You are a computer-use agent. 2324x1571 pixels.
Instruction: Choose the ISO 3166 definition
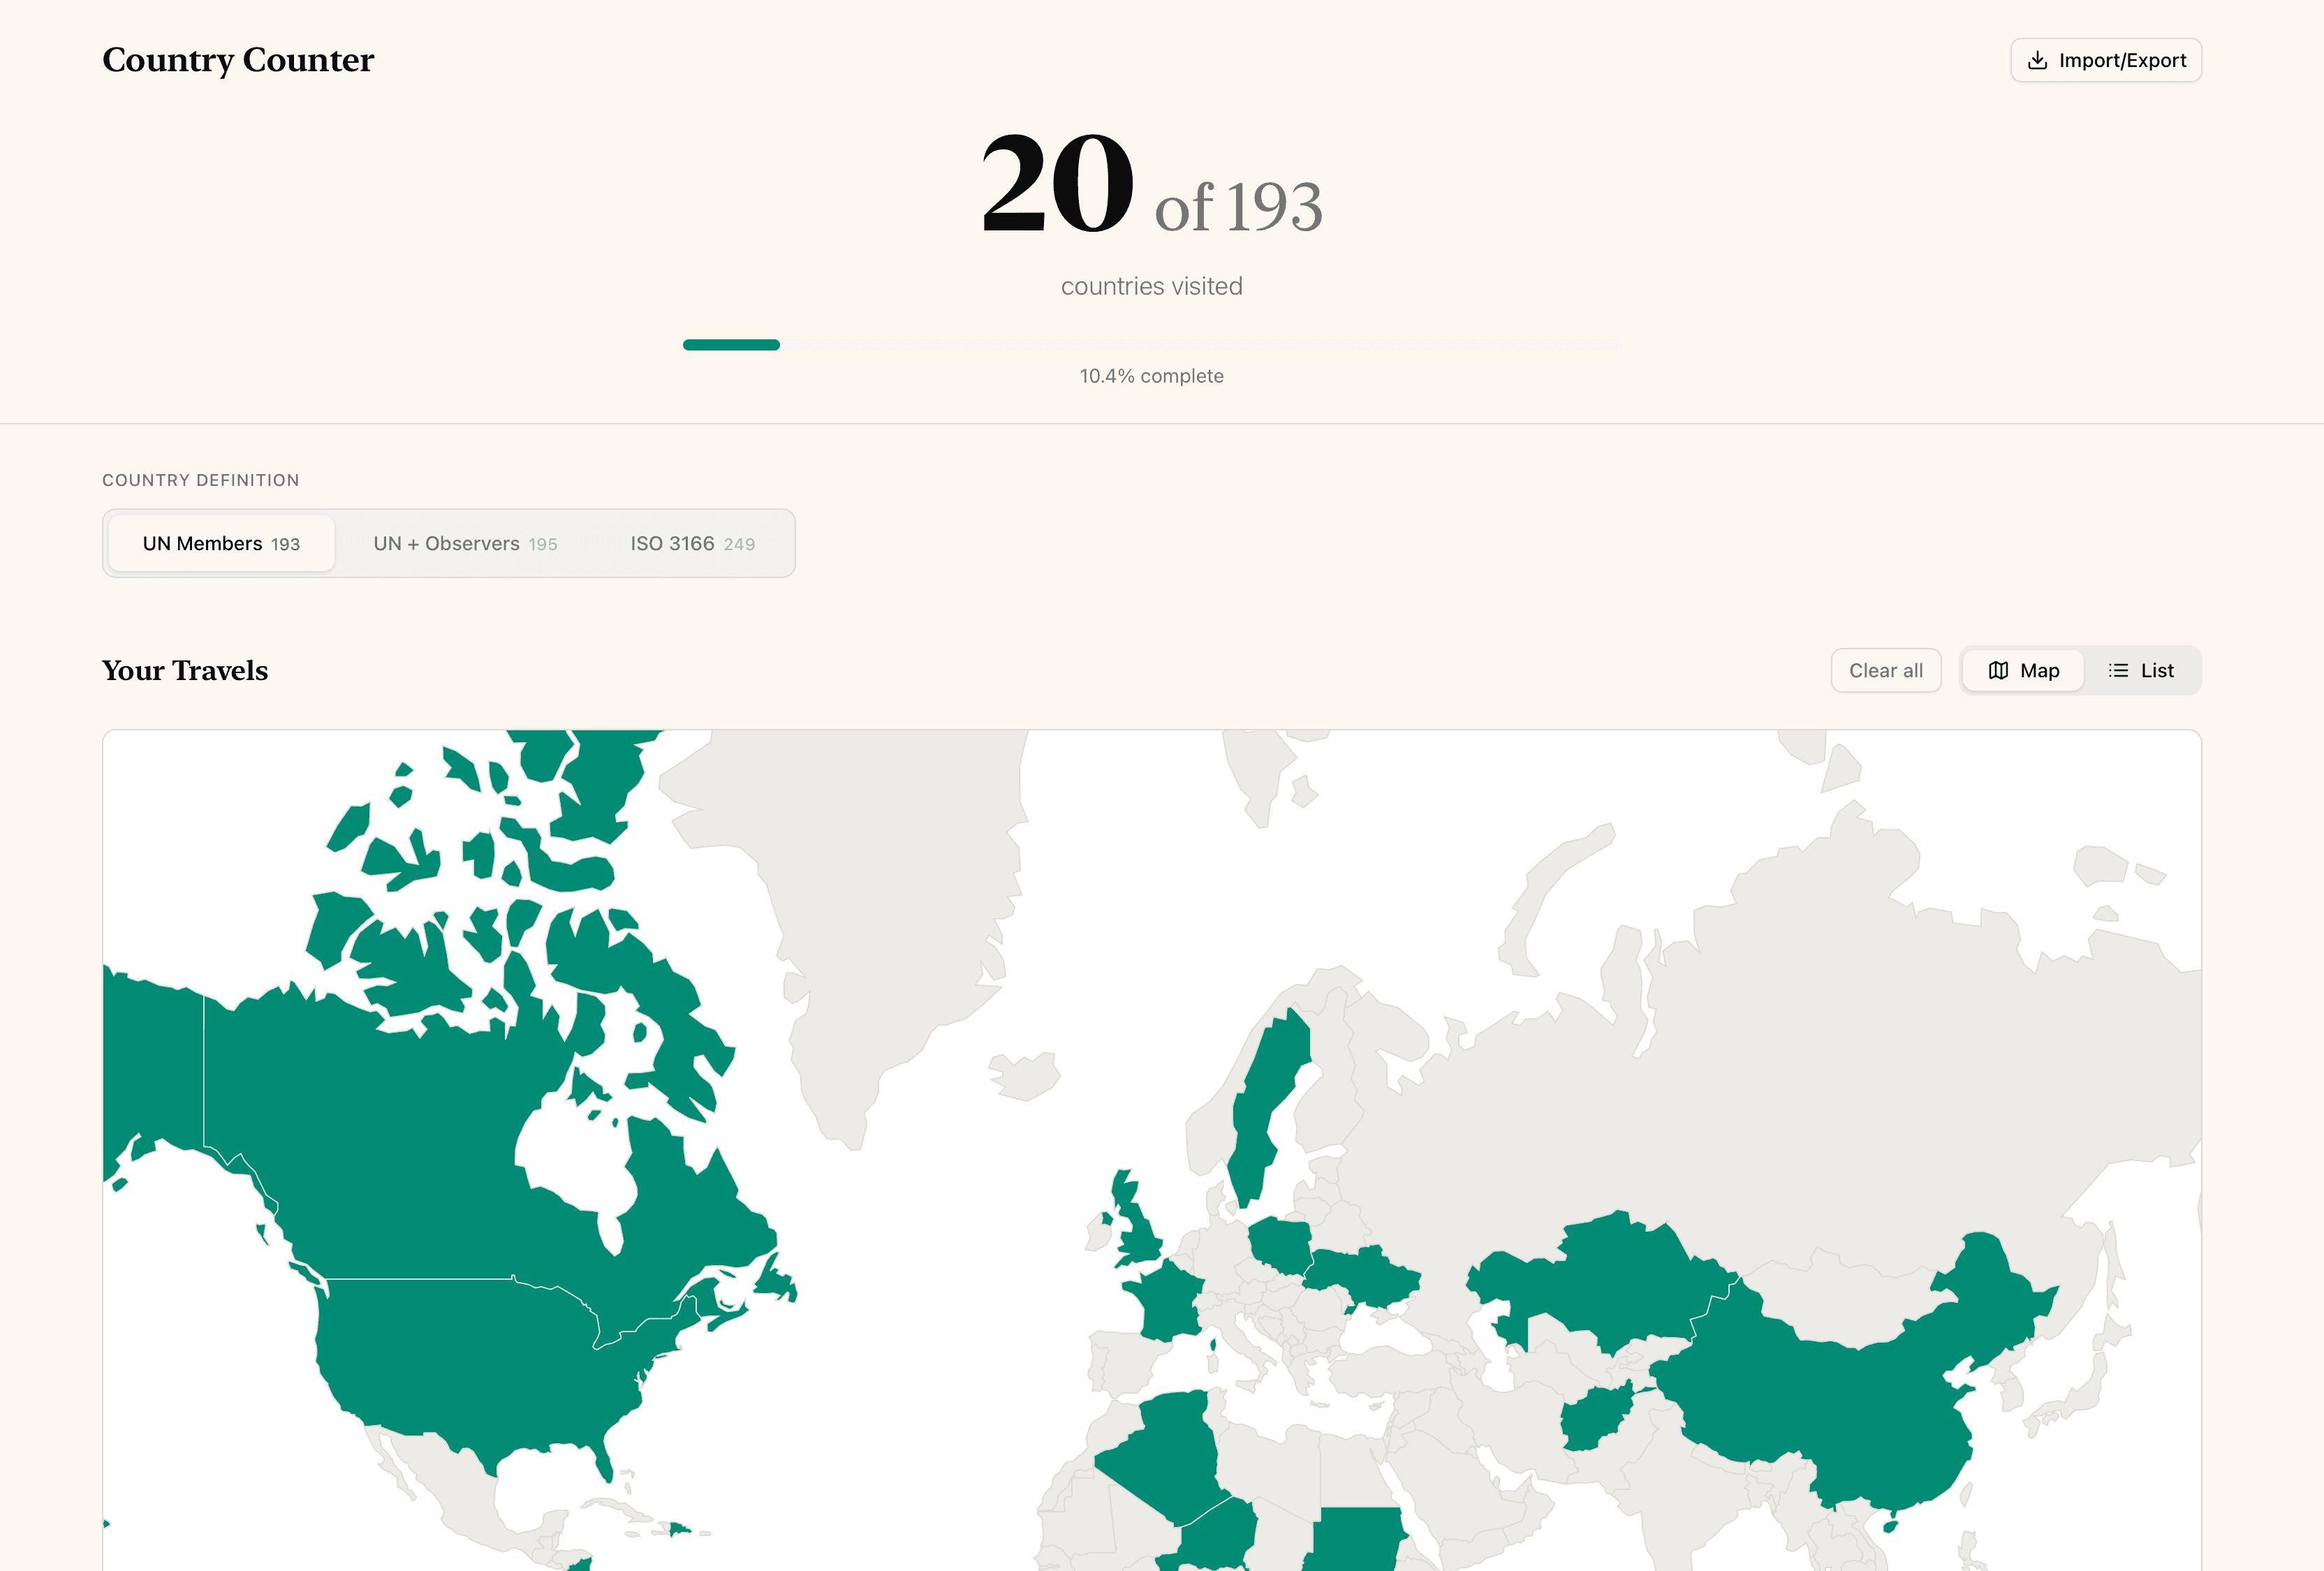point(692,544)
